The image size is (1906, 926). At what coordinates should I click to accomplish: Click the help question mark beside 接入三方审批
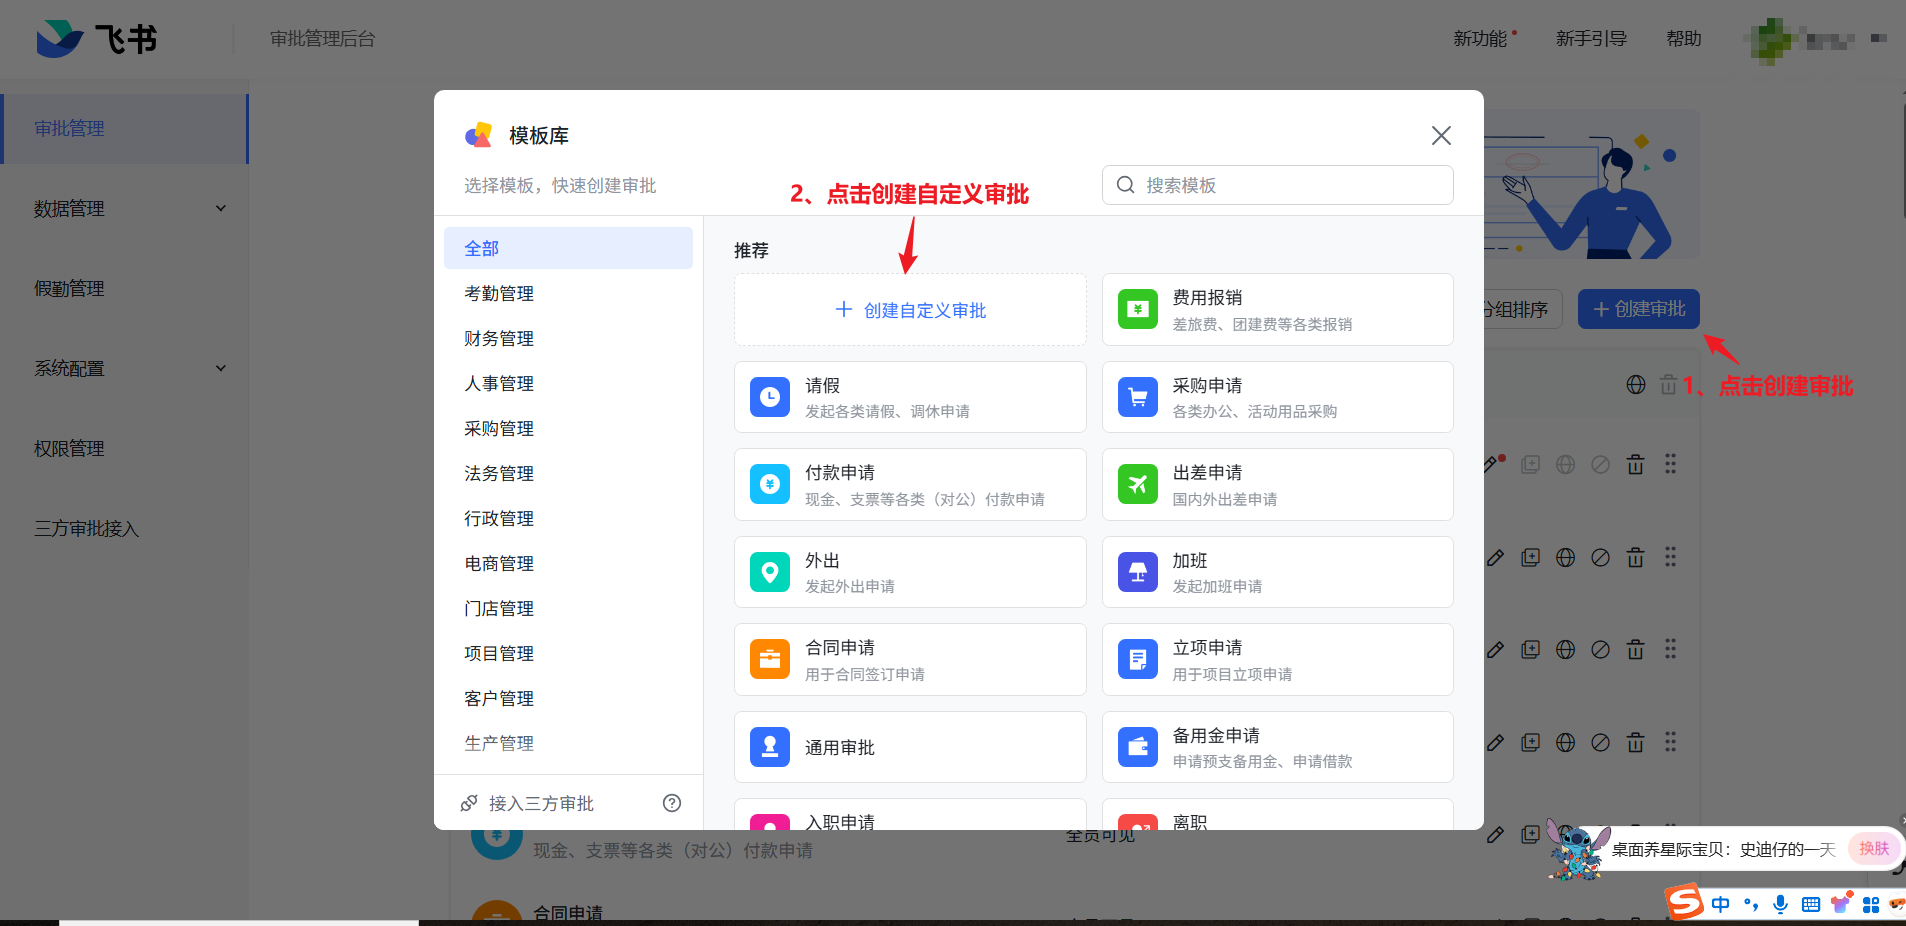(672, 803)
